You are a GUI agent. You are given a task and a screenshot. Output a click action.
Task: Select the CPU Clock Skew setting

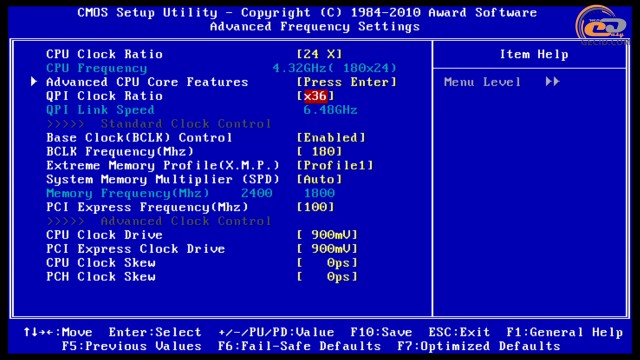(101, 262)
